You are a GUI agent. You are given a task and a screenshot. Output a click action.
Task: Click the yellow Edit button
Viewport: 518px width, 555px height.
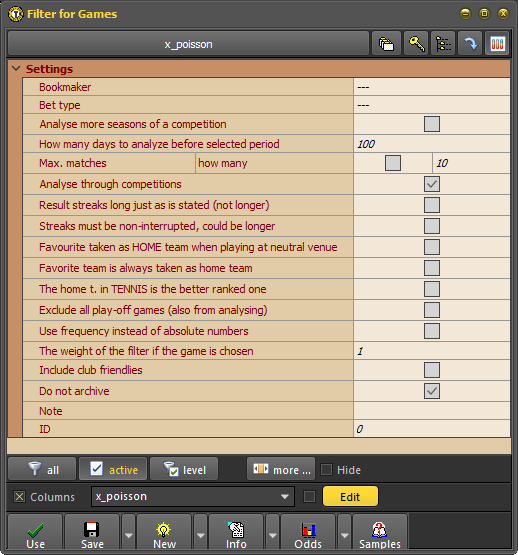350,497
